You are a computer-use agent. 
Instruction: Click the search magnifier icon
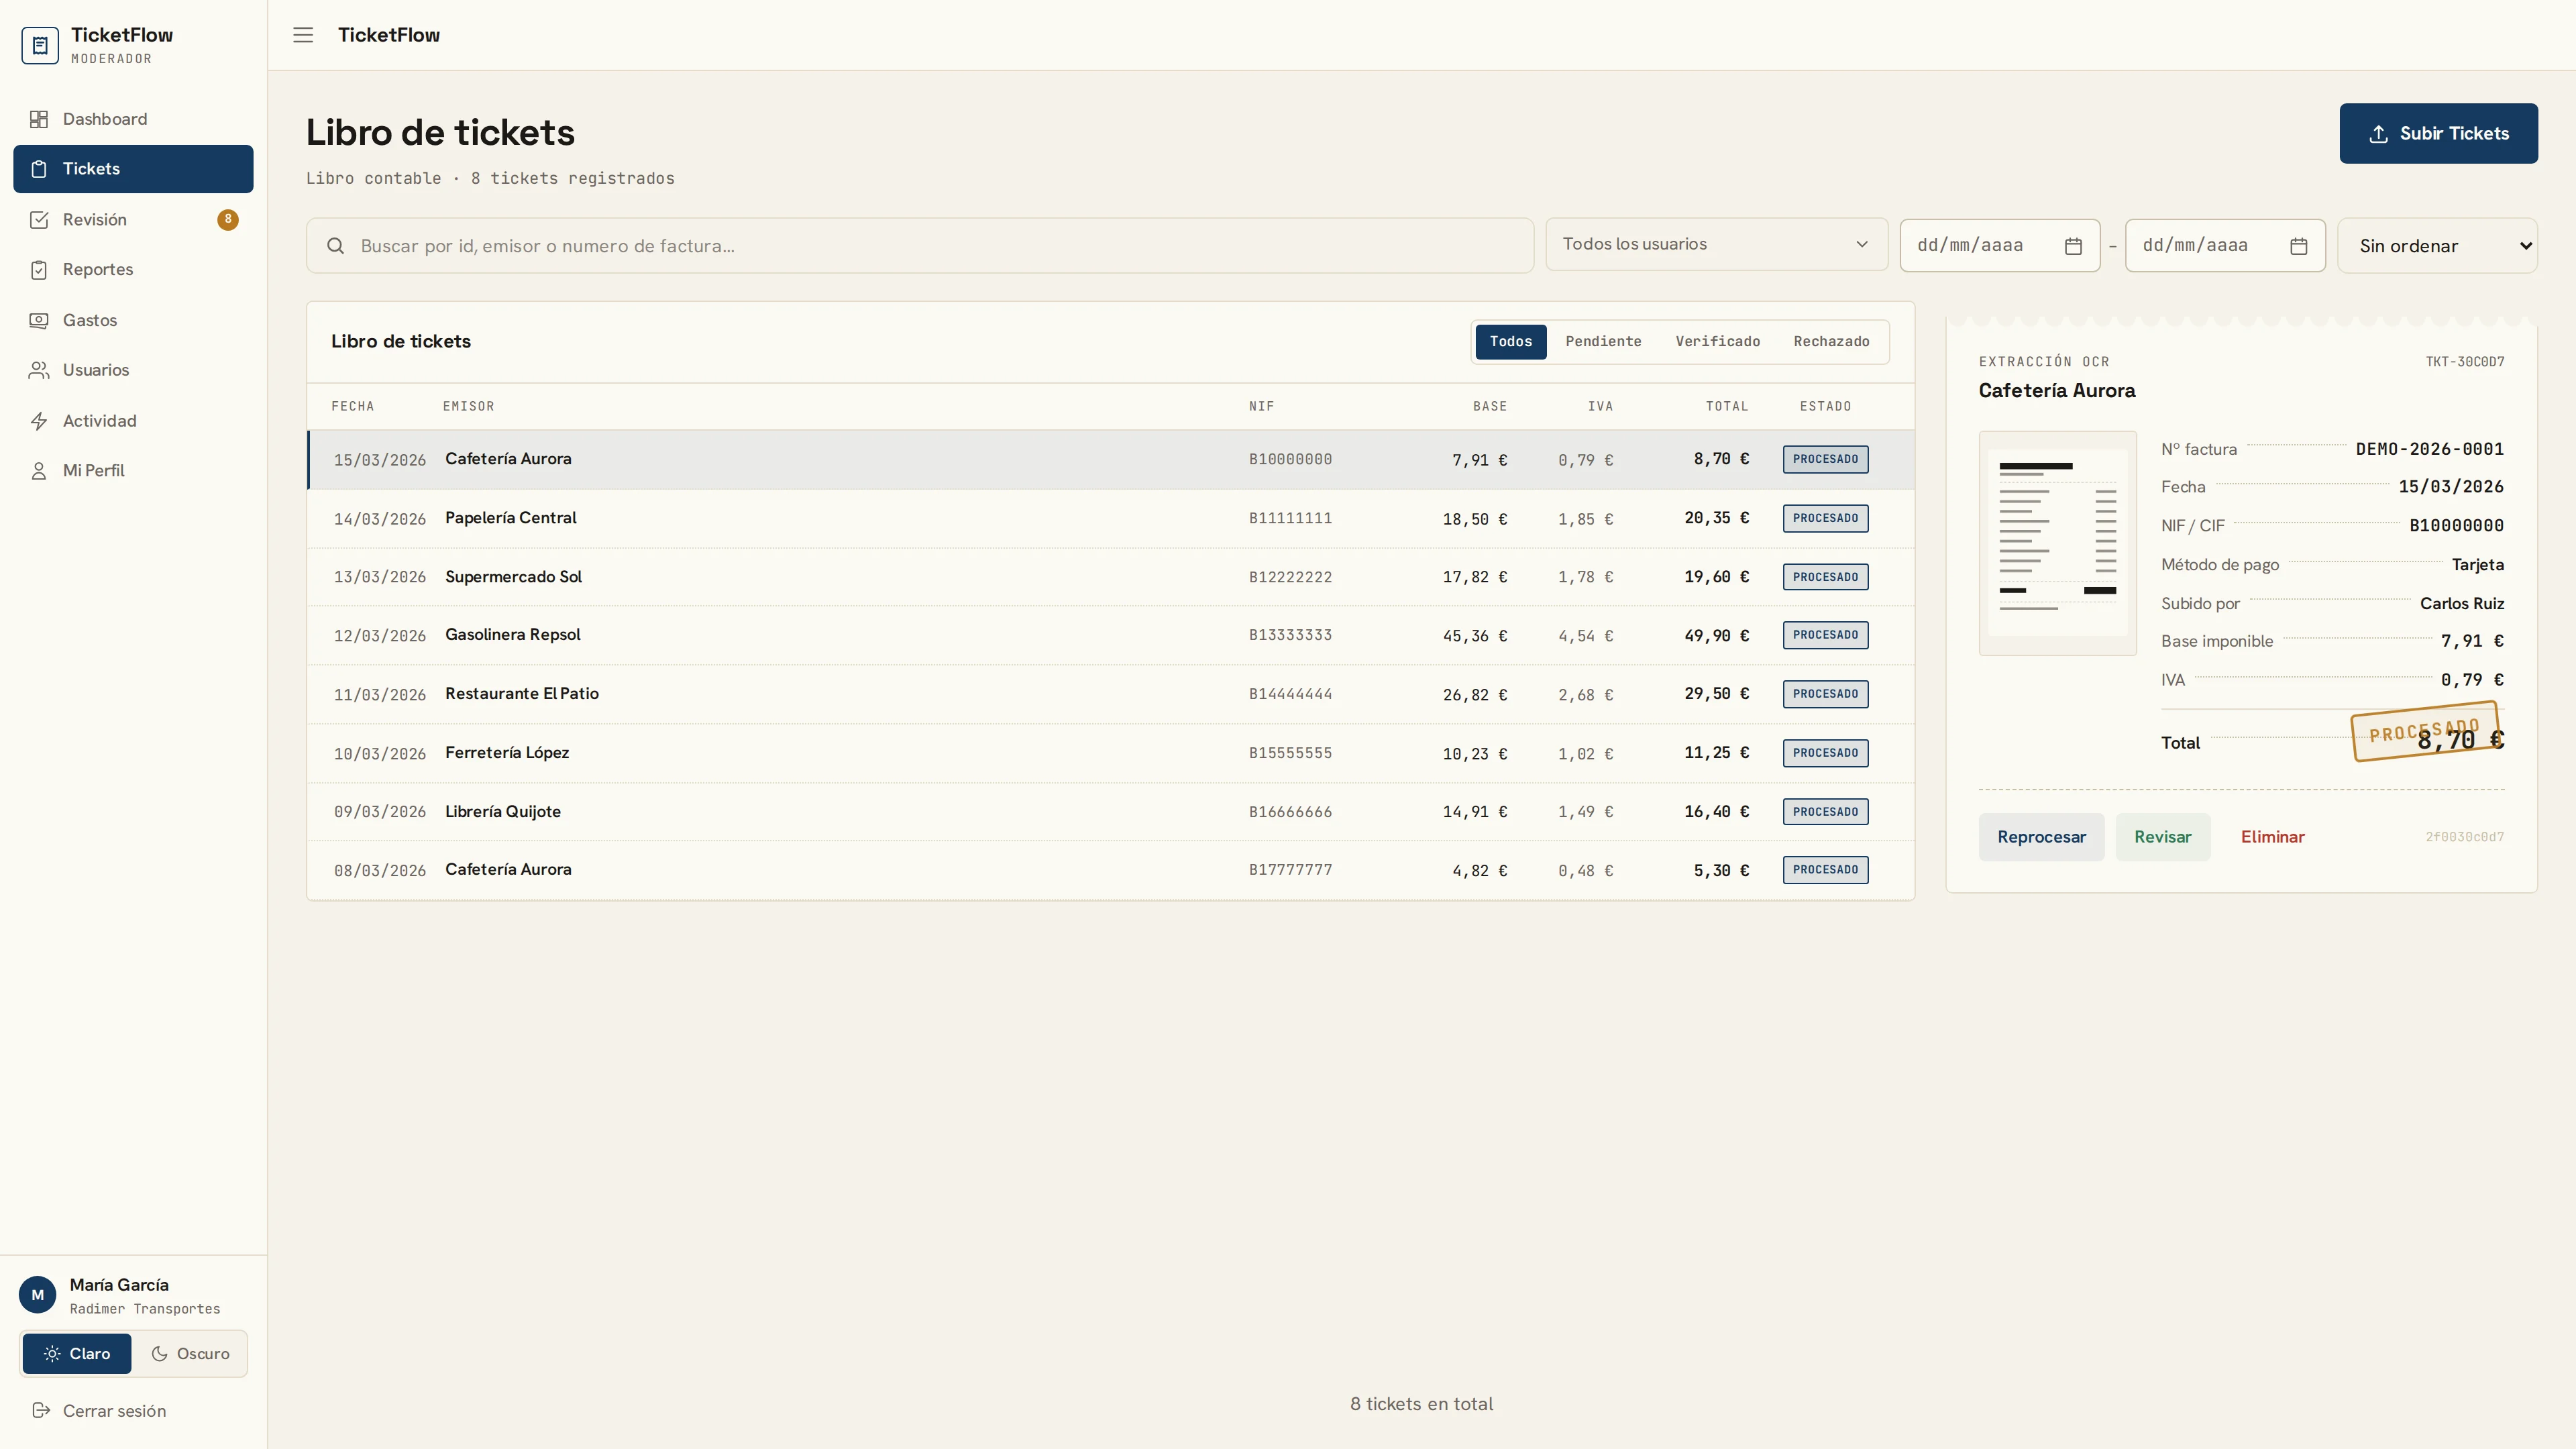(336, 246)
